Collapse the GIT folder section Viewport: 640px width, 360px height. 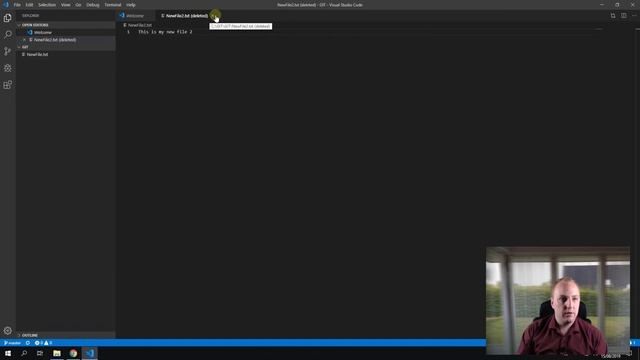click(x=66, y=47)
